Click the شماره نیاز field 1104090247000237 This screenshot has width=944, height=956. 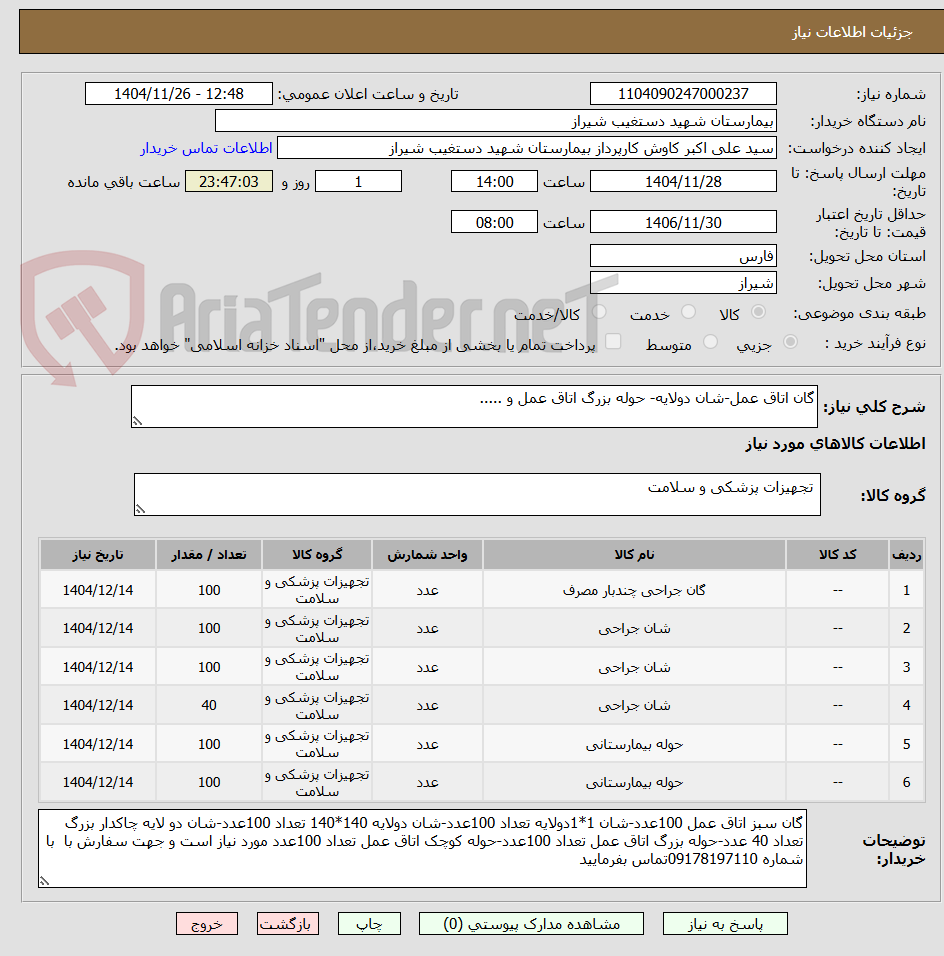pyautogui.click(x=683, y=94)
